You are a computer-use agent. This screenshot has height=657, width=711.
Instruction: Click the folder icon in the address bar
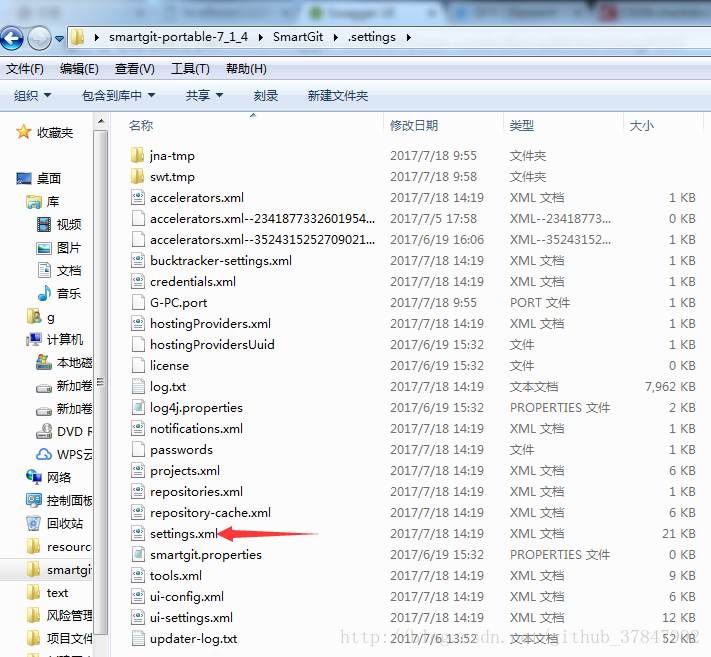point(78,37)
